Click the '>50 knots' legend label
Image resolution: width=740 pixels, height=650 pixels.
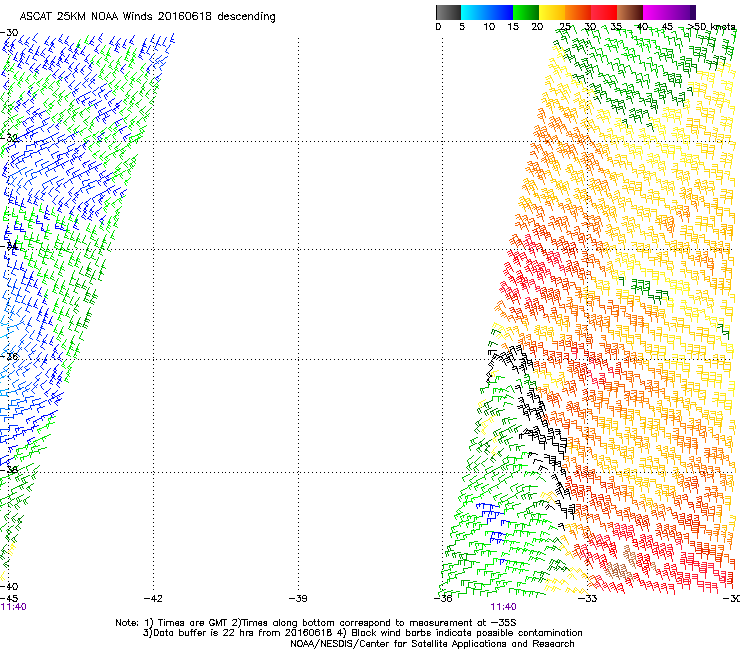710,27
